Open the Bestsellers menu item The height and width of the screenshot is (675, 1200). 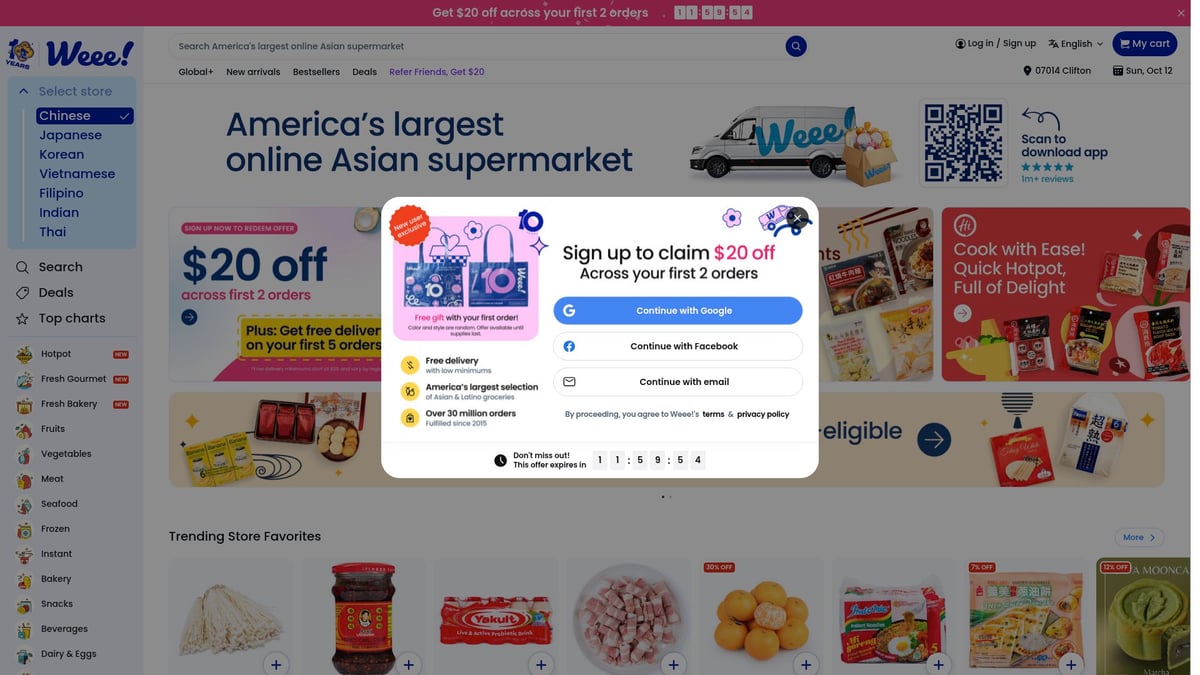point(316,72)
